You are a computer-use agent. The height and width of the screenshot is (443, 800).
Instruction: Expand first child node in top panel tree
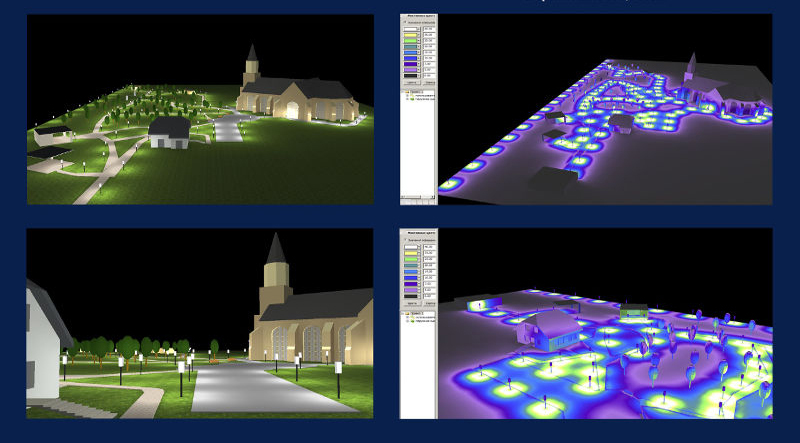click(x=407, y=95)
